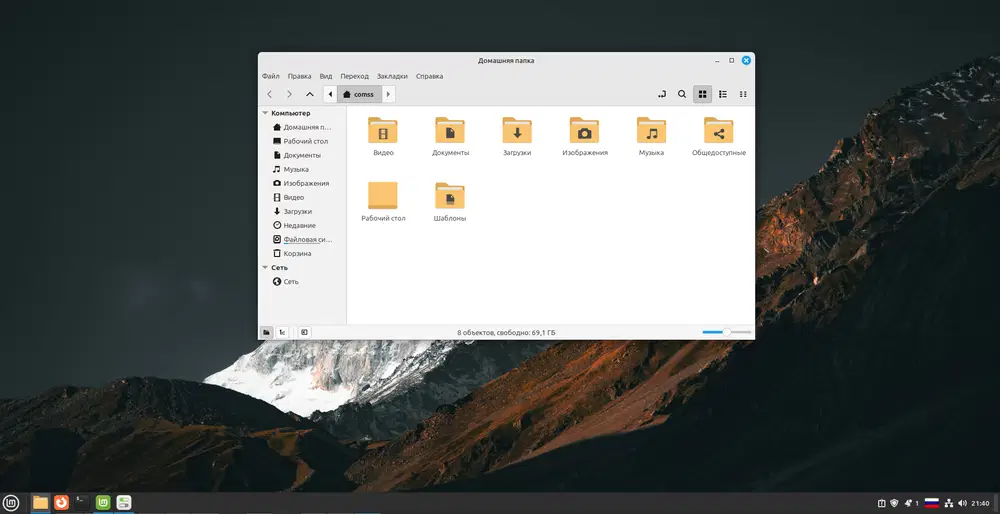Open the settings toggles app in taskbar
The height and width of the screenshot is (514, 1000).
[x=124, y=503]
